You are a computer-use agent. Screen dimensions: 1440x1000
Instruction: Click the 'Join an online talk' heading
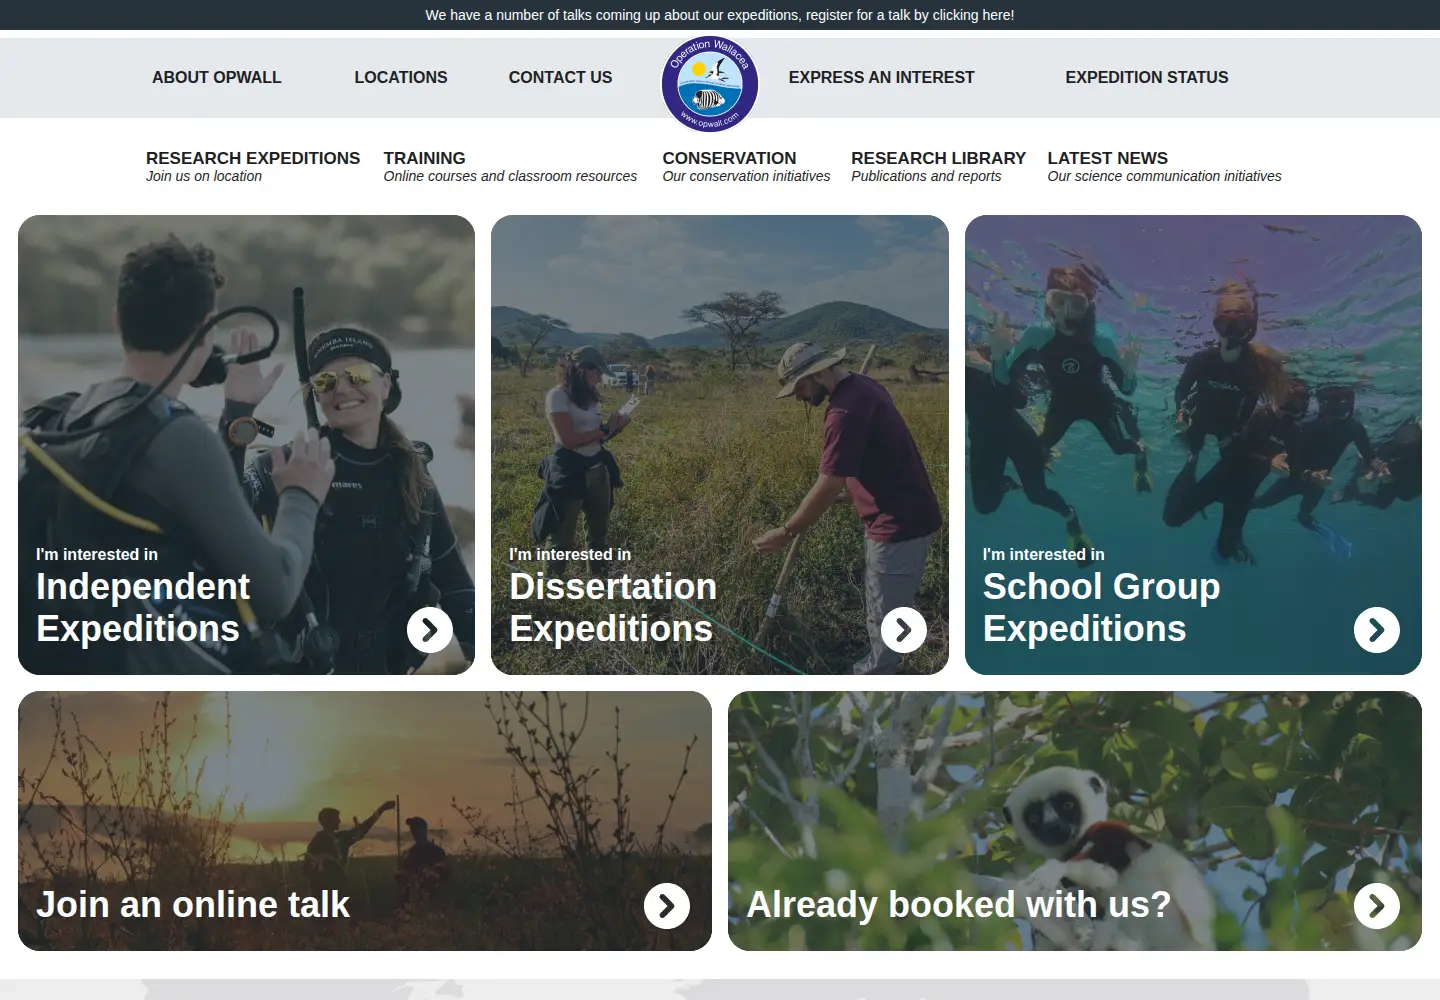(193, 905)
